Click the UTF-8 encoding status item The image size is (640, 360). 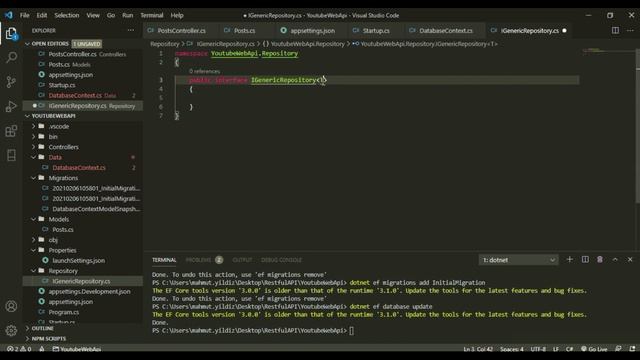click(538, 349)
